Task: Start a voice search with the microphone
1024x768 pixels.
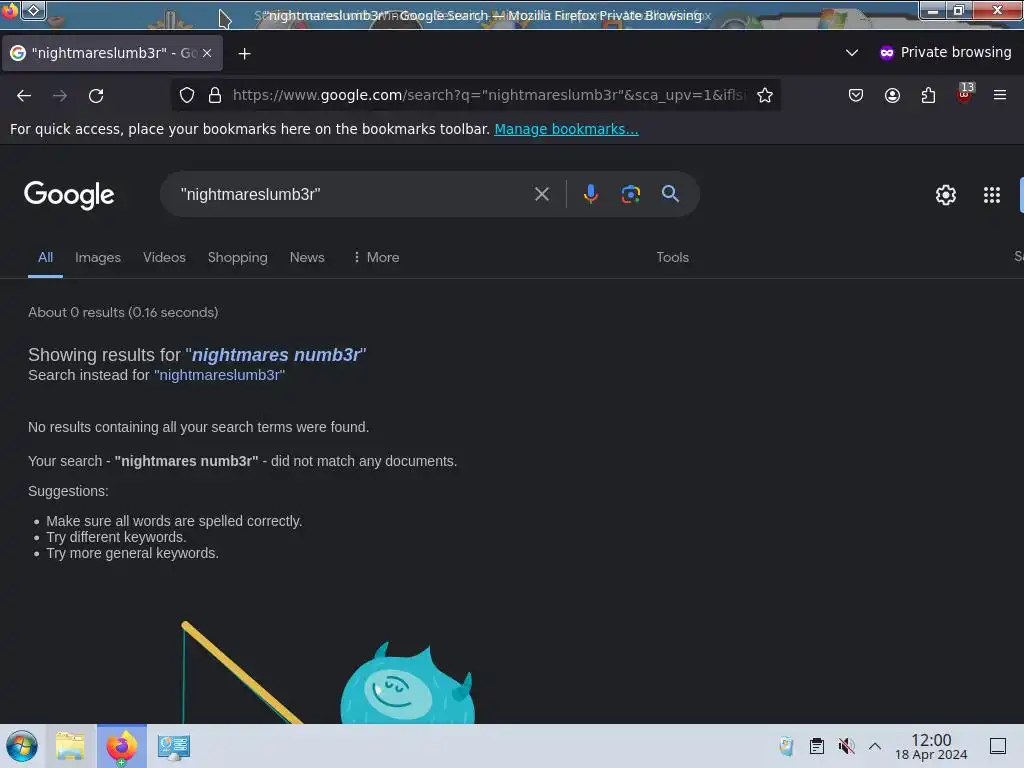Action: 590,194
